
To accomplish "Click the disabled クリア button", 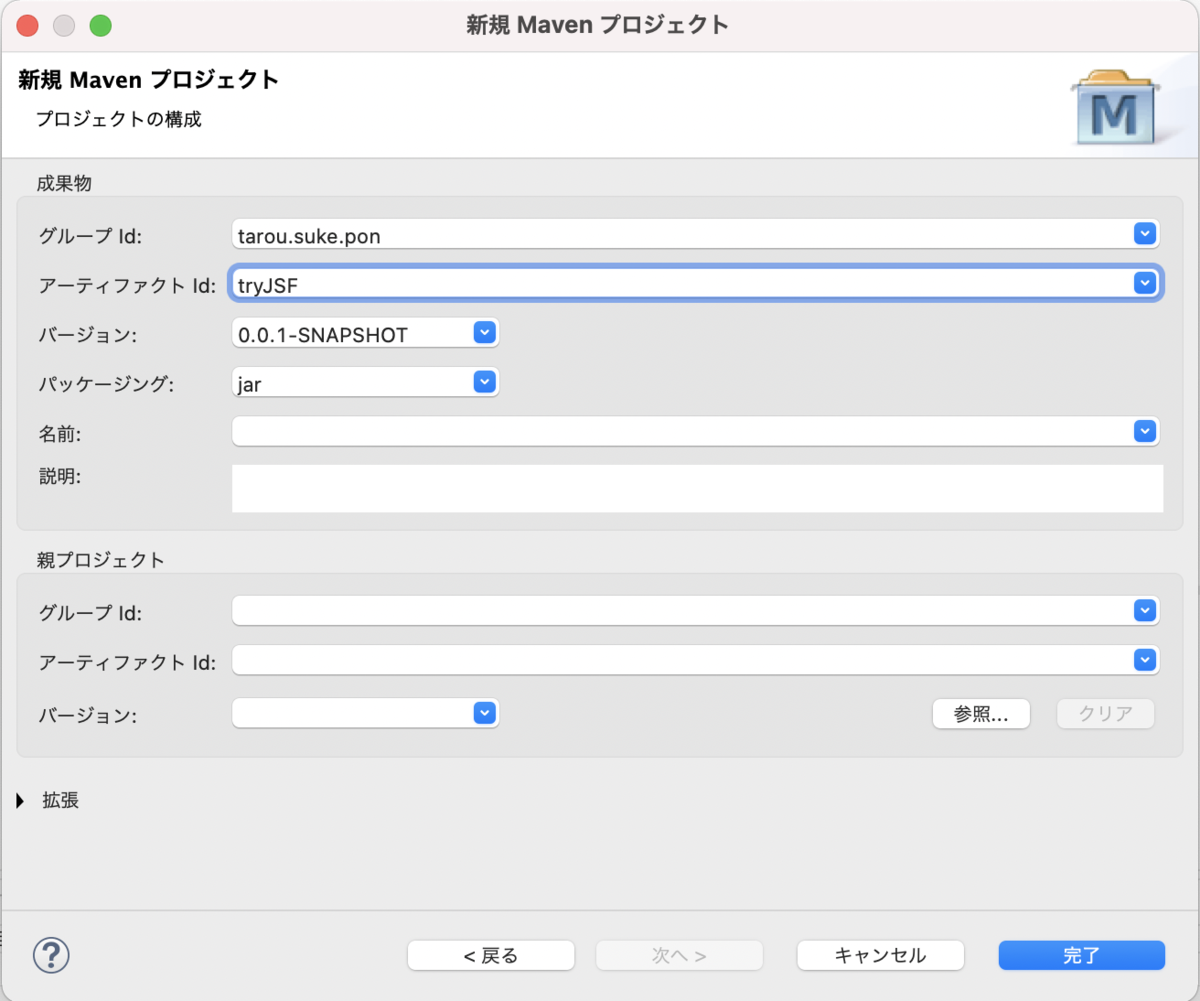I will point(1106,714).
